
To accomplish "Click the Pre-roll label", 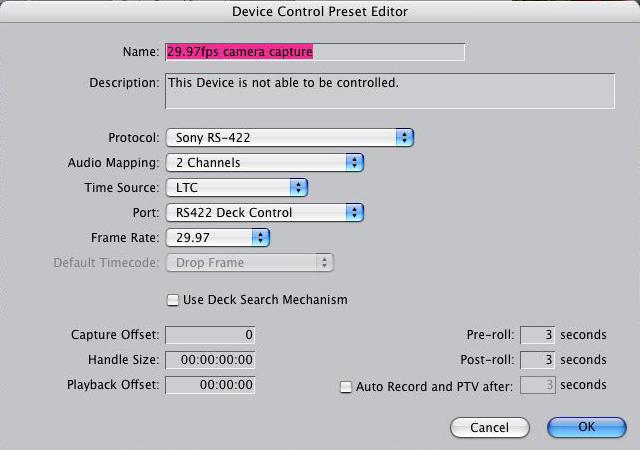I will (x=490, y=335).
